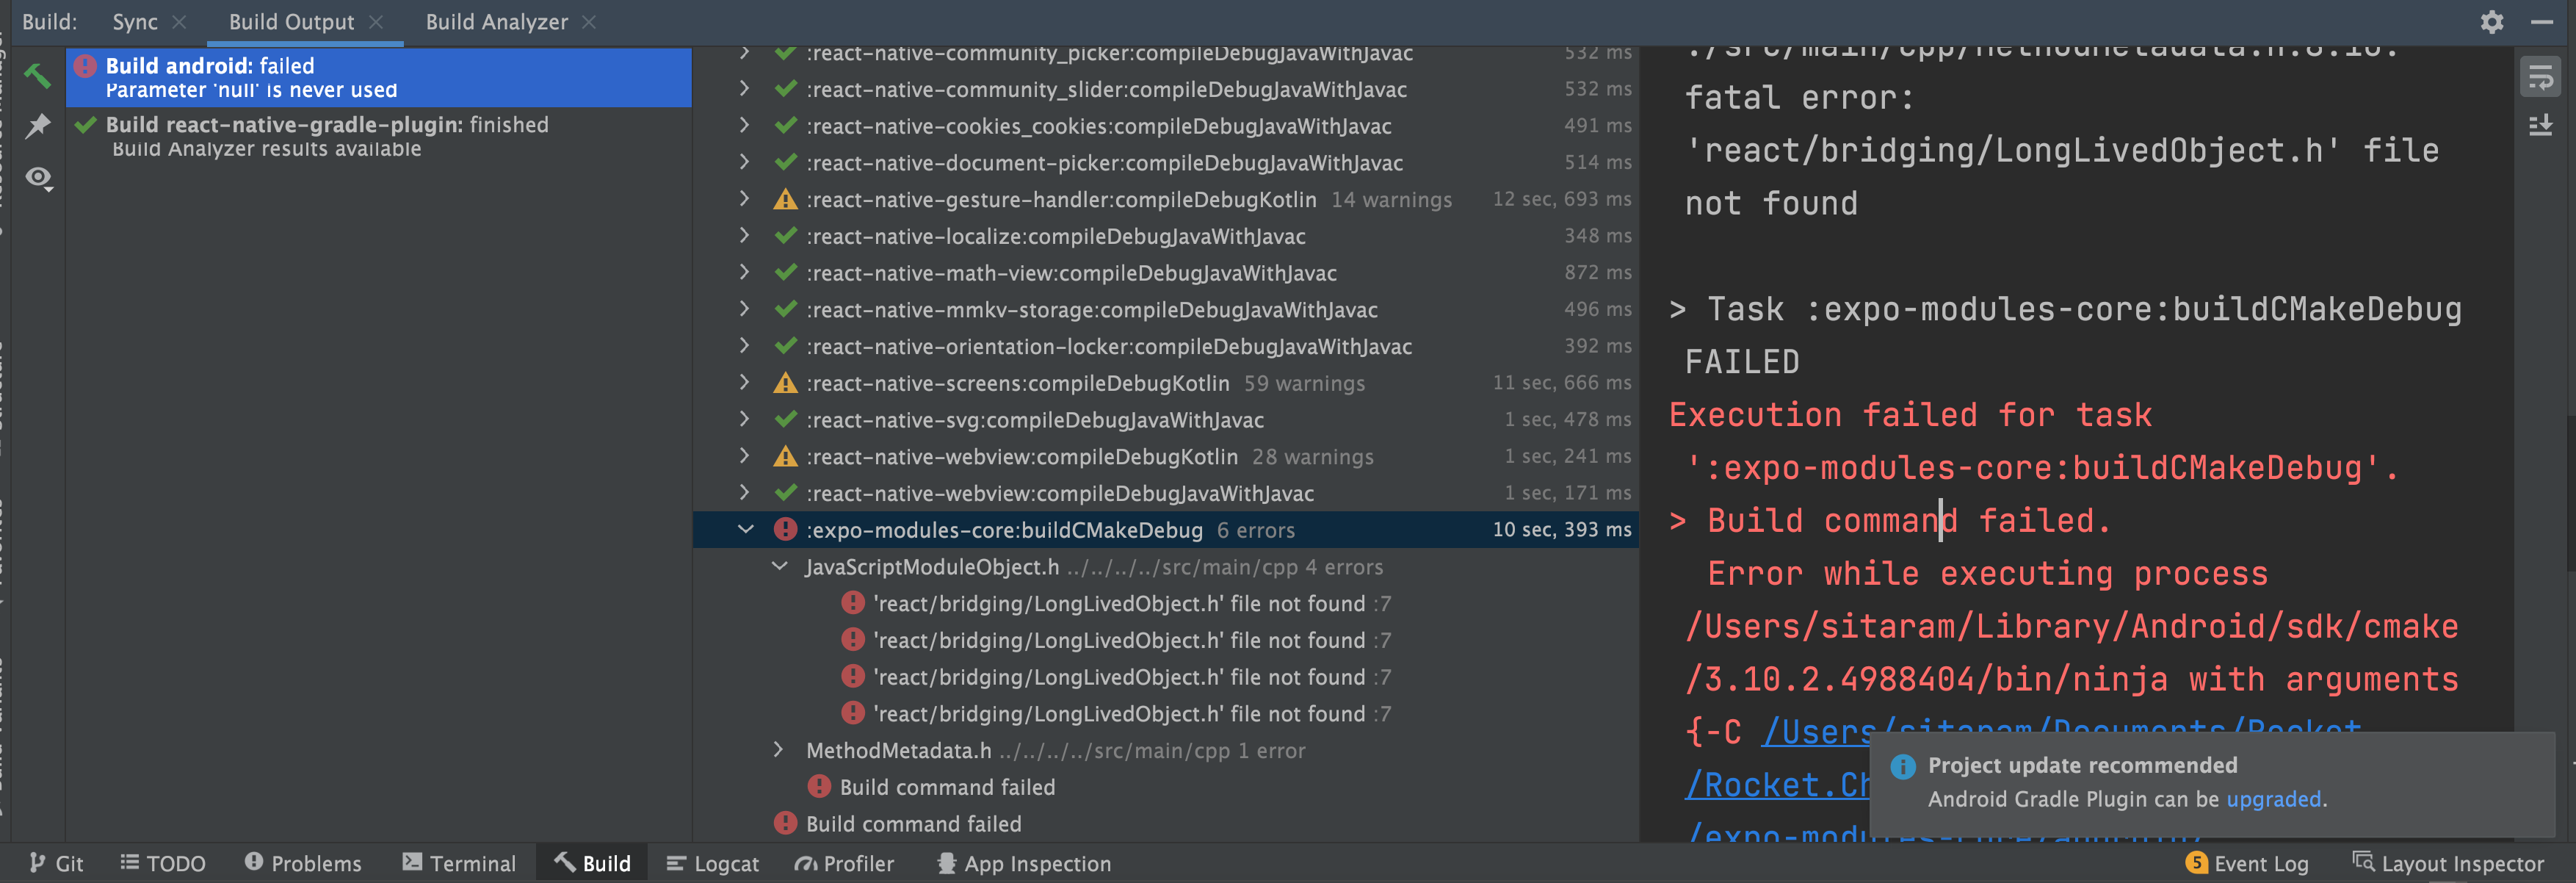Select react-native-localize:compileDebugJavaWithJavac row

coord(1166,236)
